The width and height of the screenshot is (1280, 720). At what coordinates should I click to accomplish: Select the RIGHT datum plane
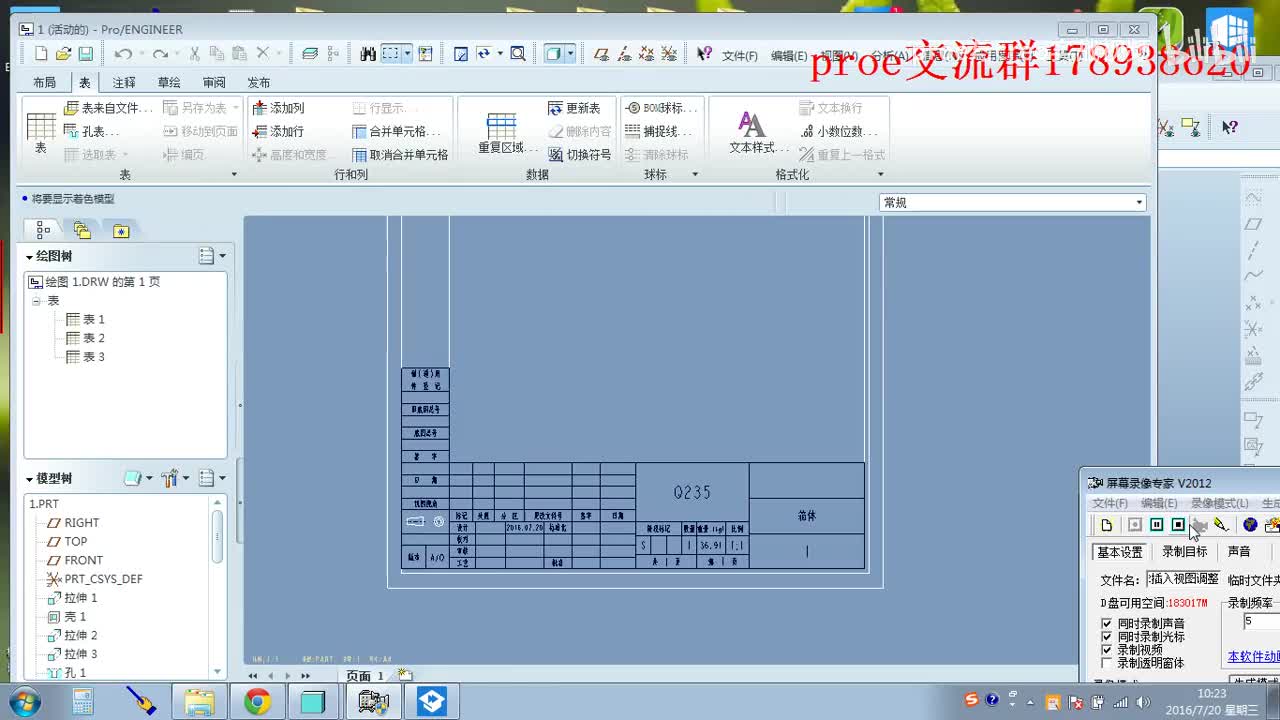[74, 523]
